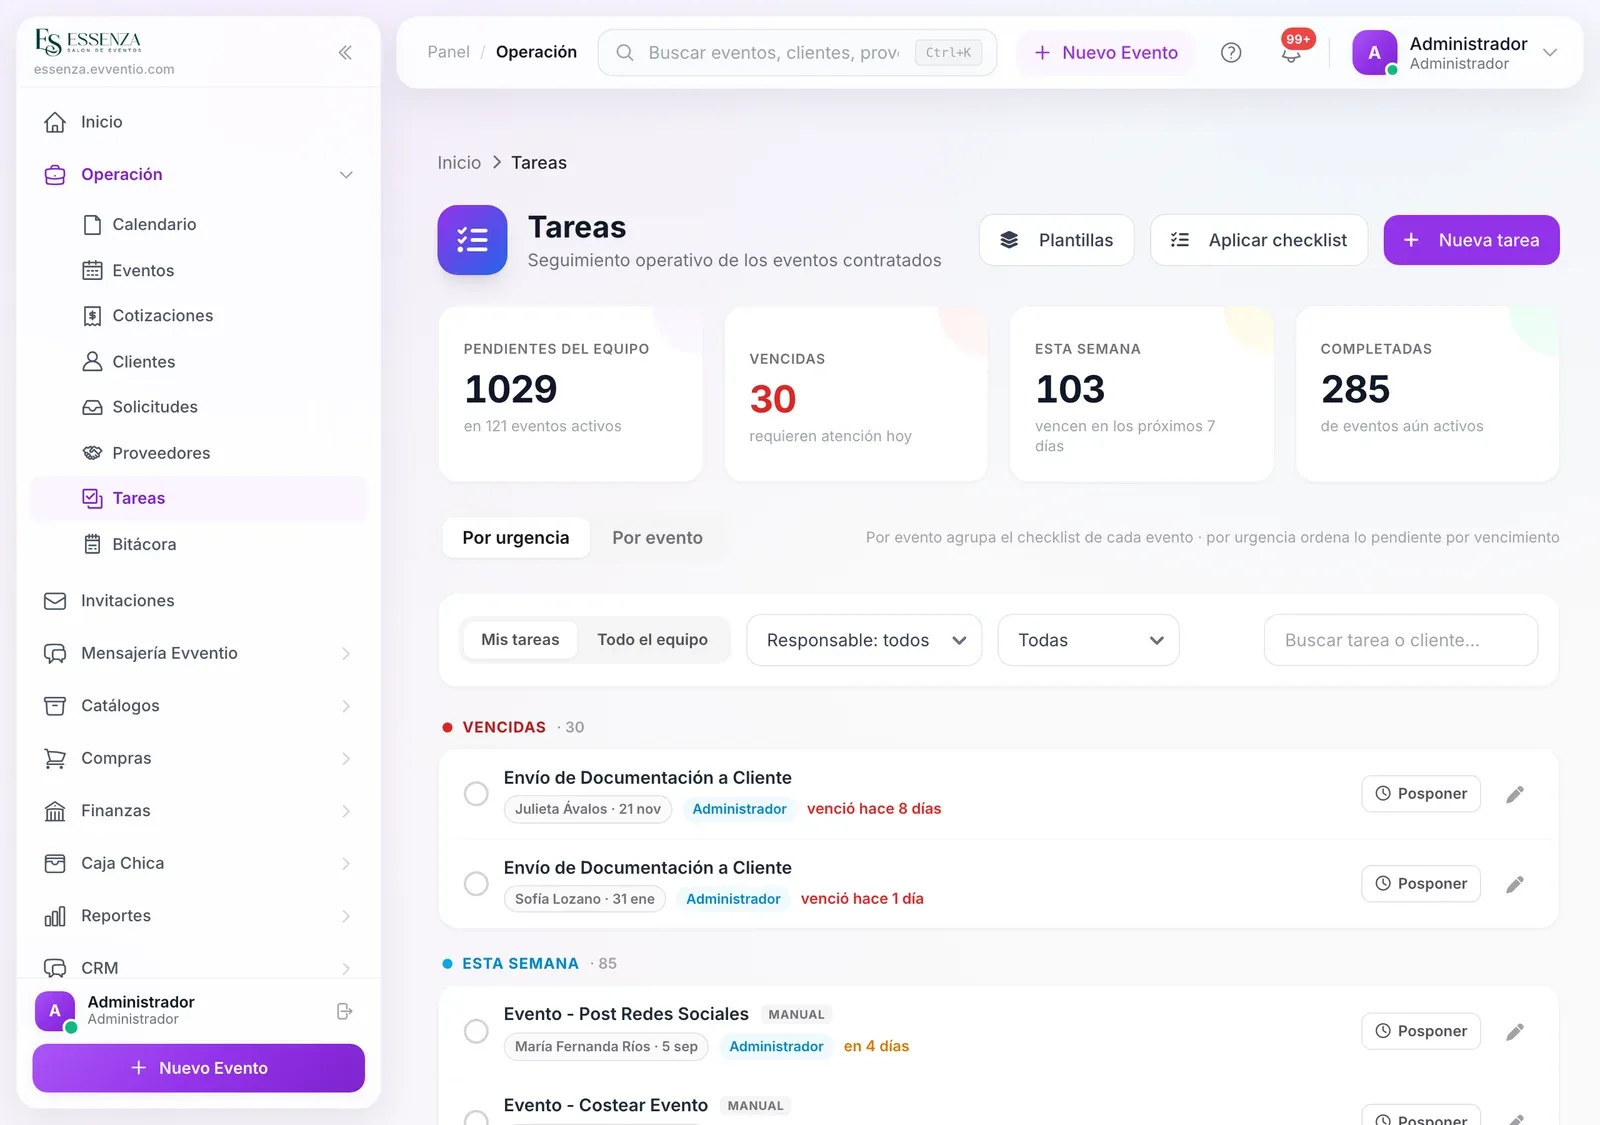The width and height of the screenshot is (1600, 1125).
Task: Edit Sofía Lozano task with pencil icon
Action: 1515,884
